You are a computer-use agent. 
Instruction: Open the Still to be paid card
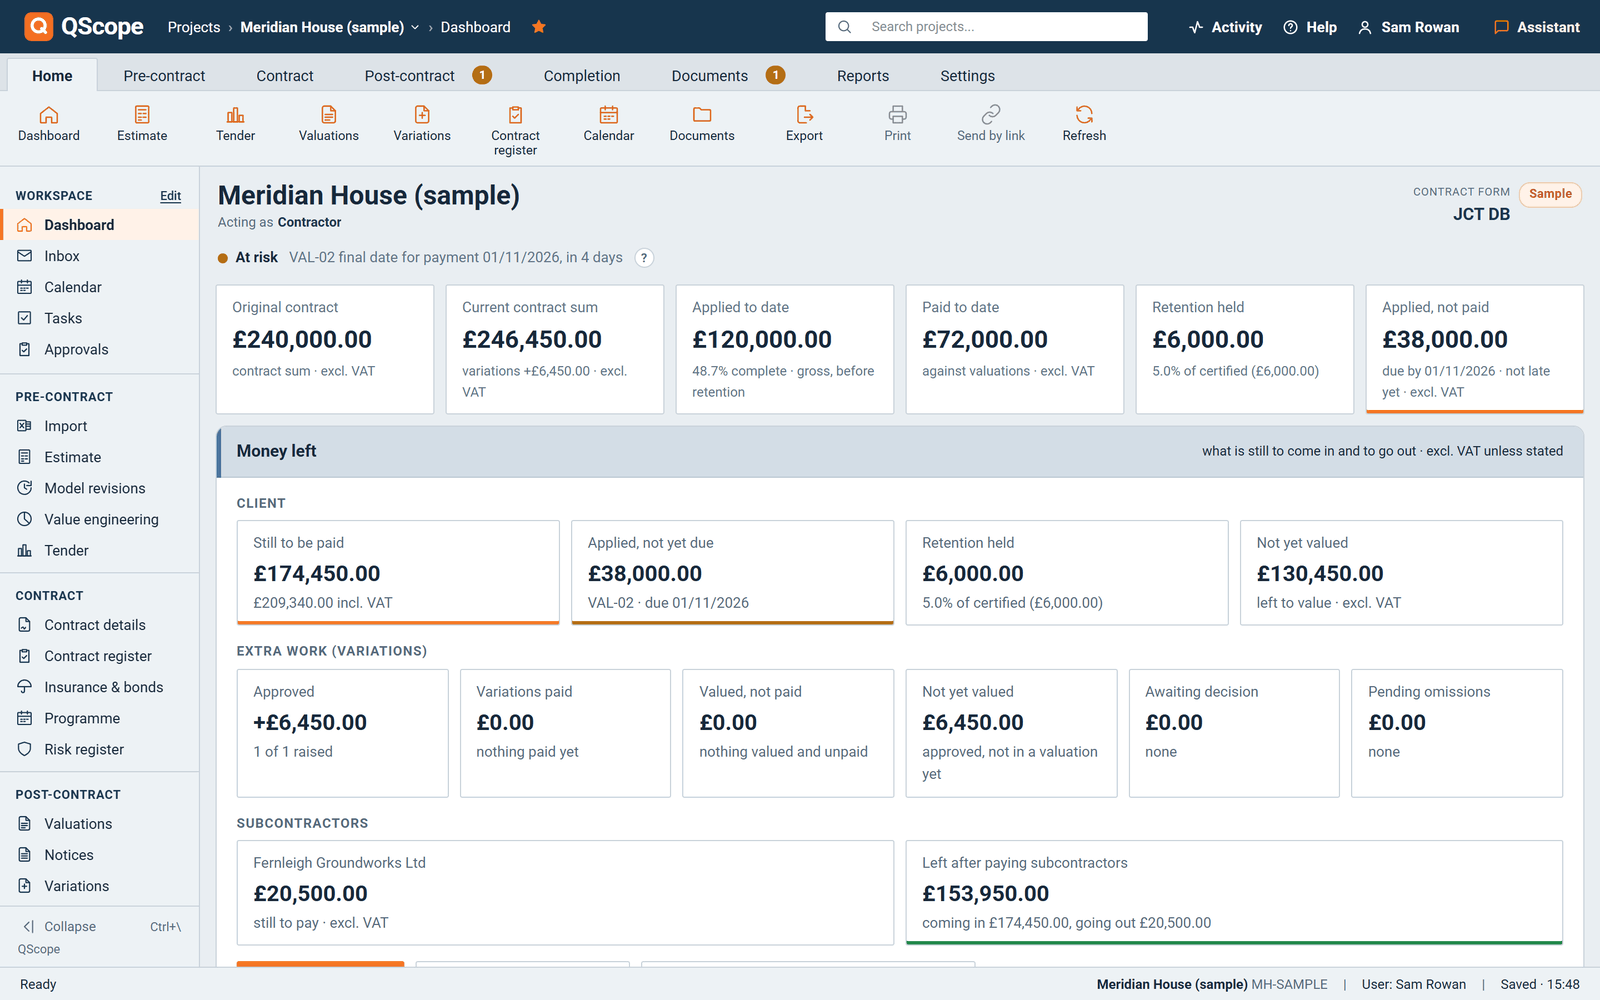point(398,572)
